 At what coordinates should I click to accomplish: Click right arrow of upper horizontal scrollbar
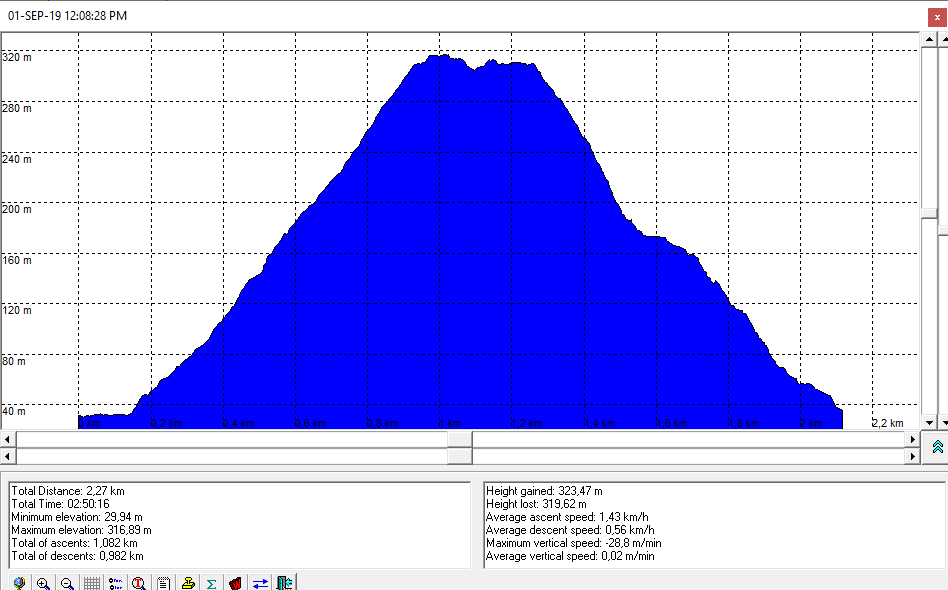(x=911, y=439)
